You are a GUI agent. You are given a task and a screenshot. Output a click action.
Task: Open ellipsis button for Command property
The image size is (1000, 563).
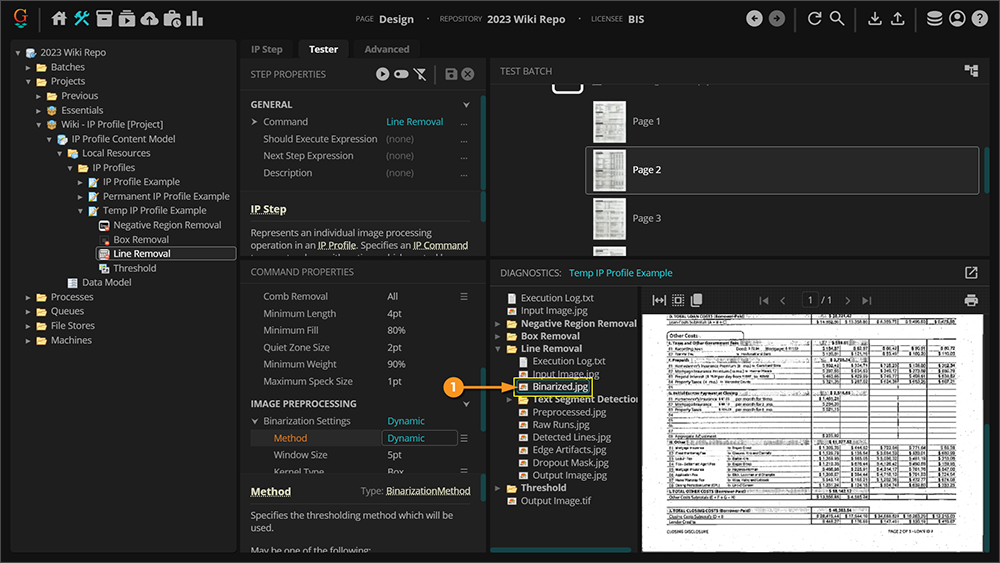pyautogui.click(x=464, y=122)
